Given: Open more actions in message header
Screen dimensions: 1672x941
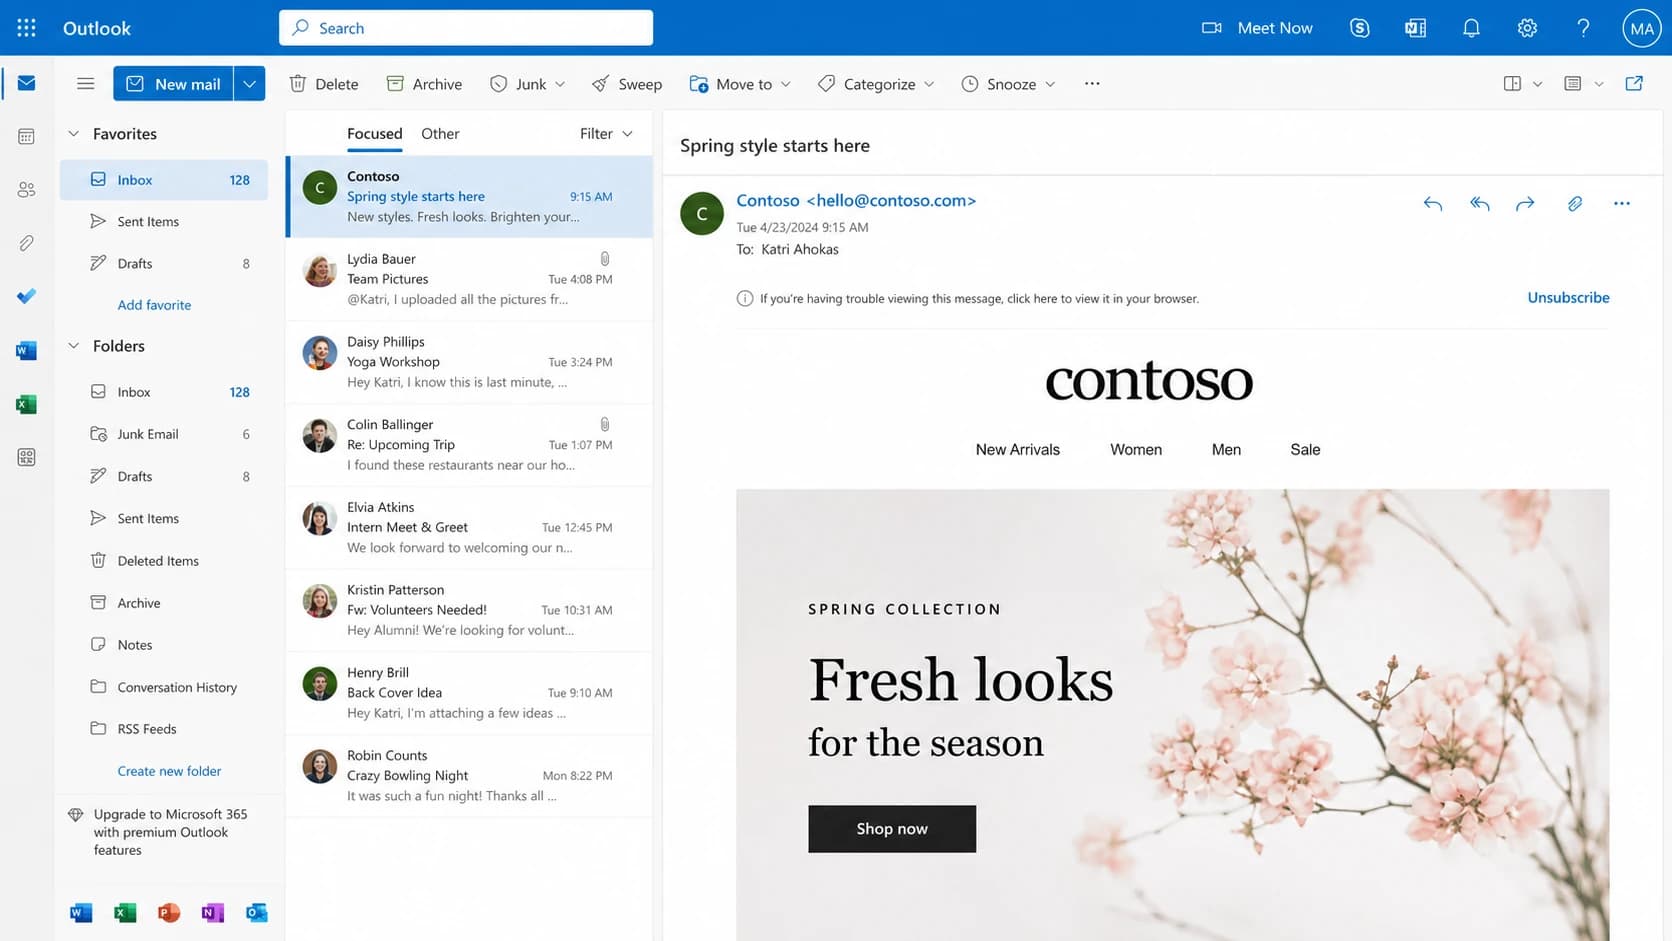Looking at the screenshot, I should [1622, 204].
